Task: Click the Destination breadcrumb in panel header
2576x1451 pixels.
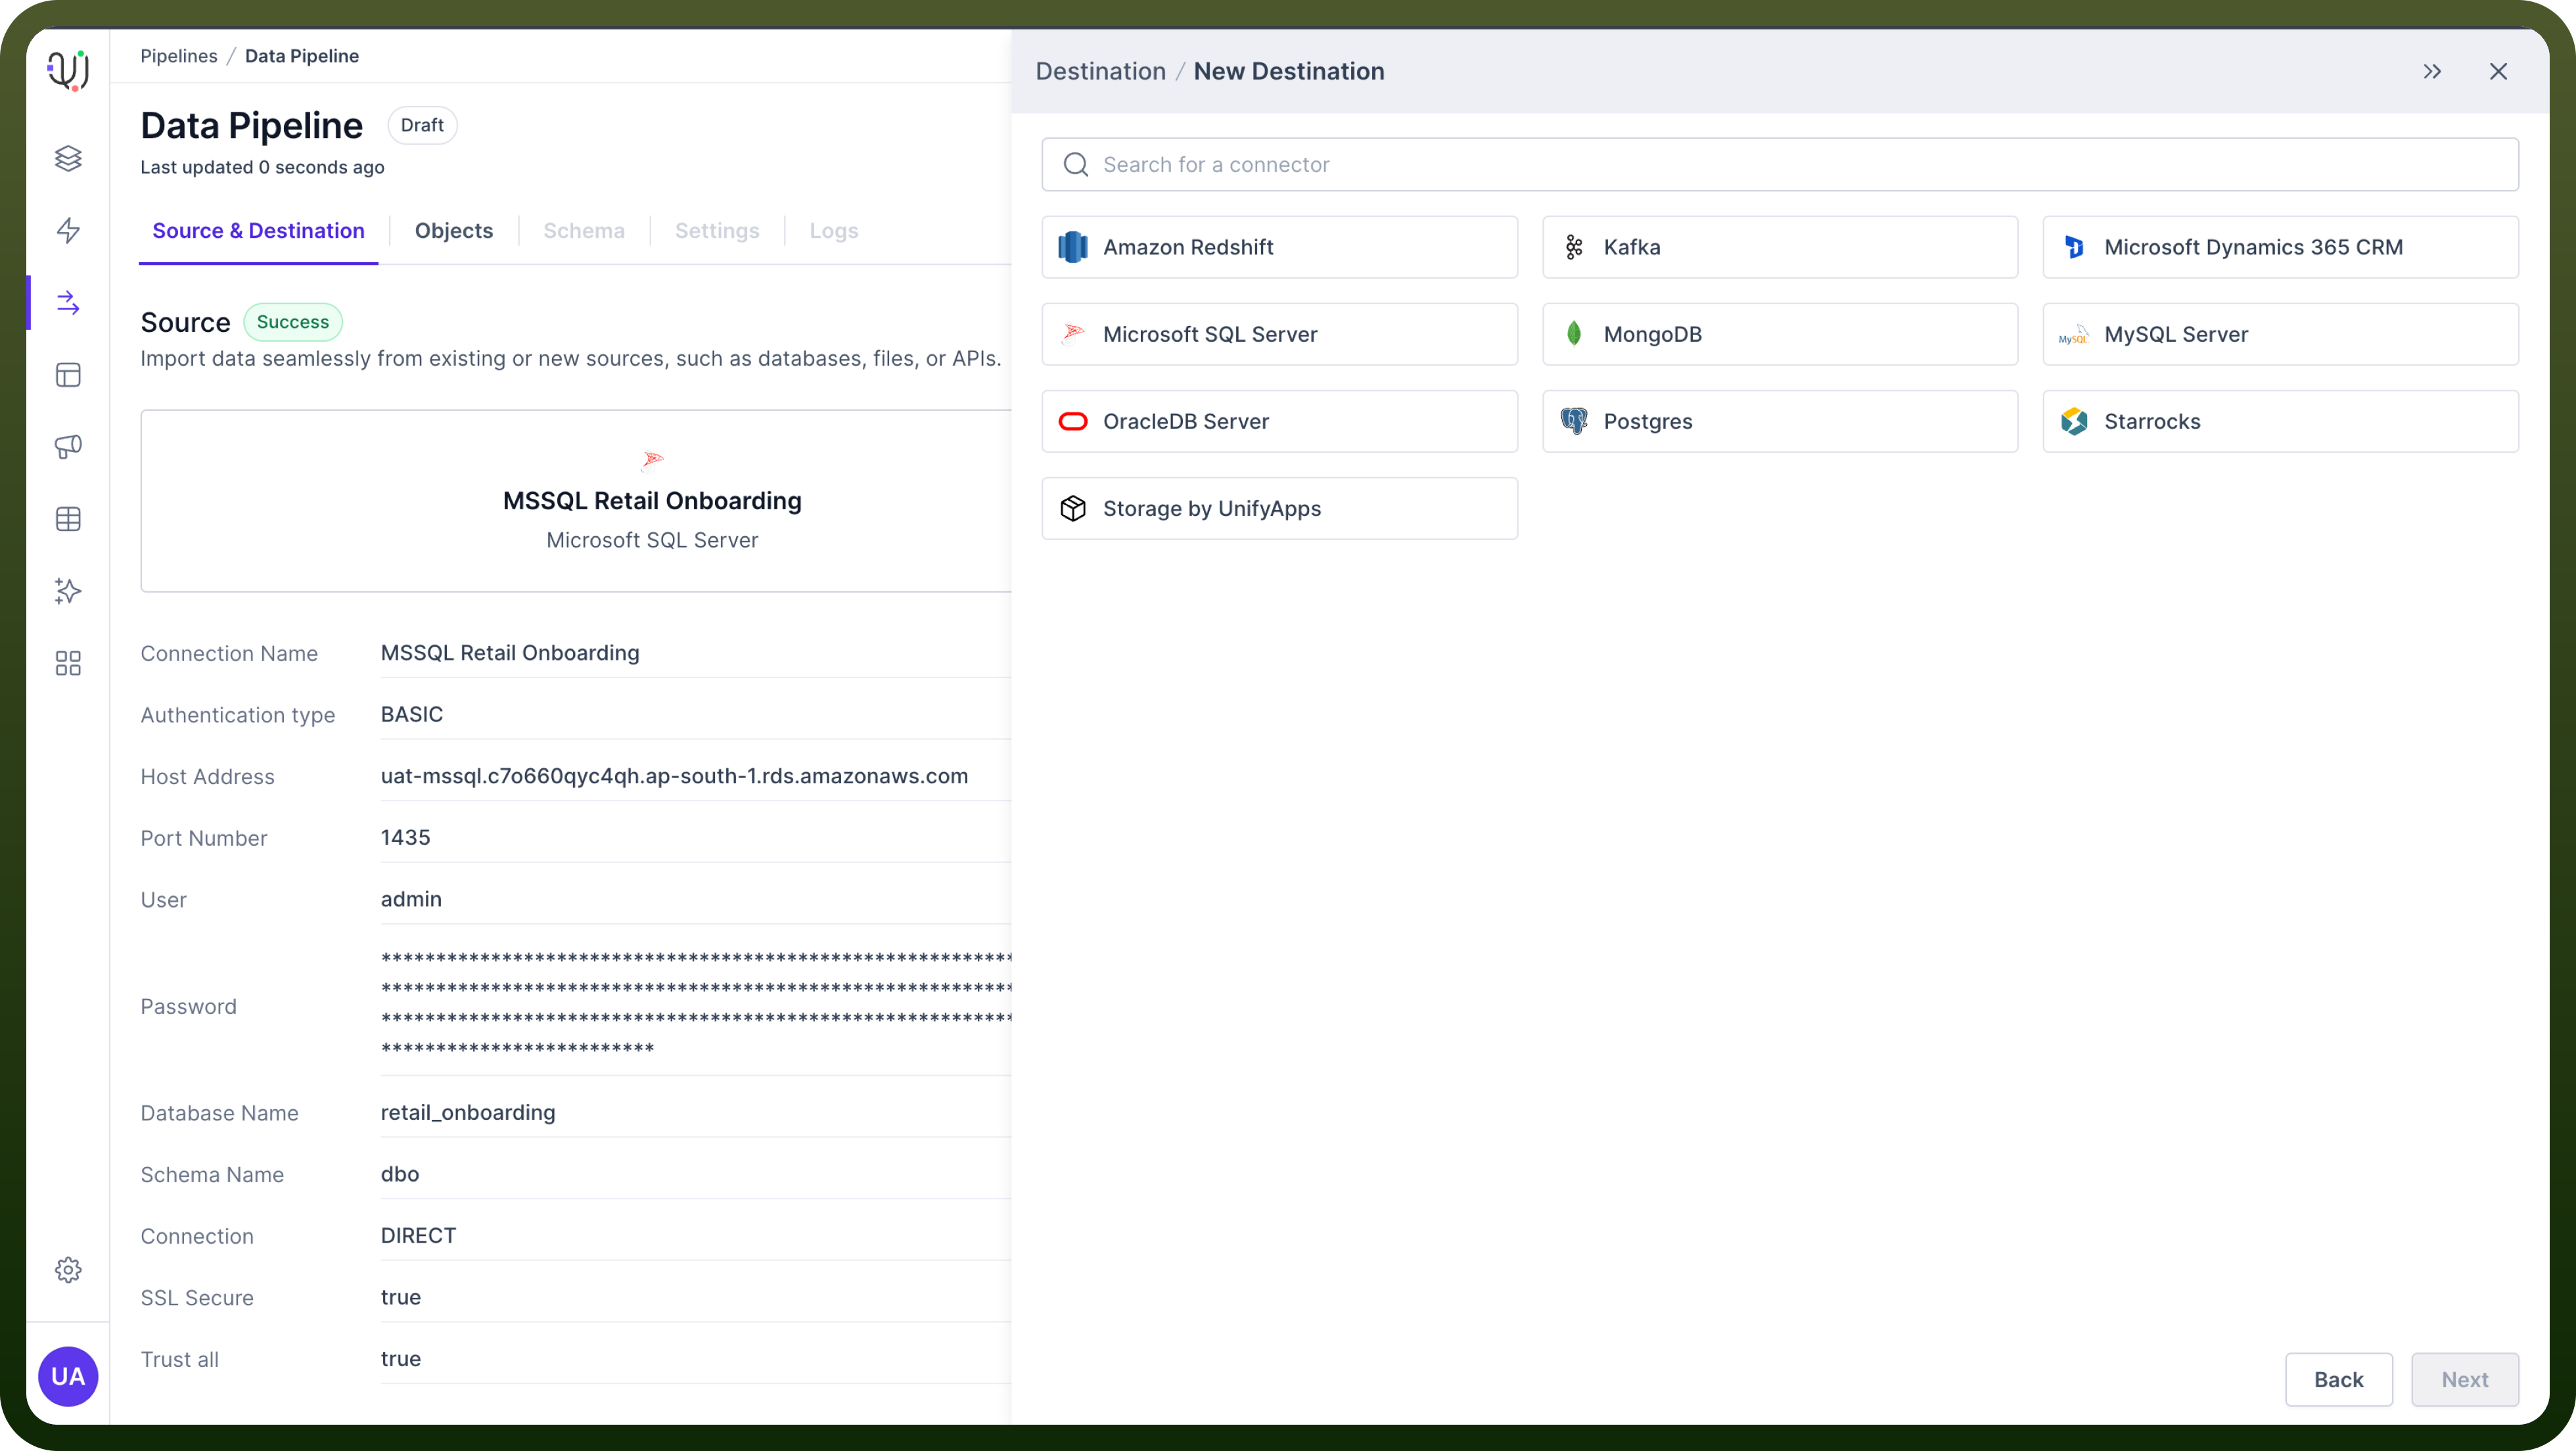Action: click(x=1100, y=71)
